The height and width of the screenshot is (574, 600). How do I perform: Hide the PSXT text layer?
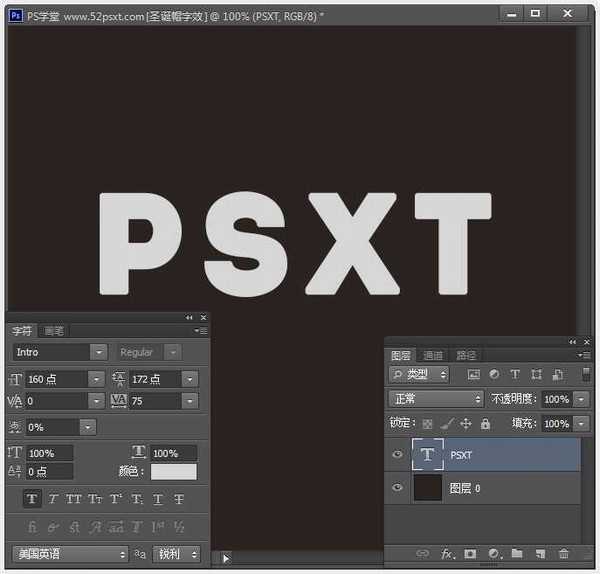pyautogui.click(x=398, y=455)
